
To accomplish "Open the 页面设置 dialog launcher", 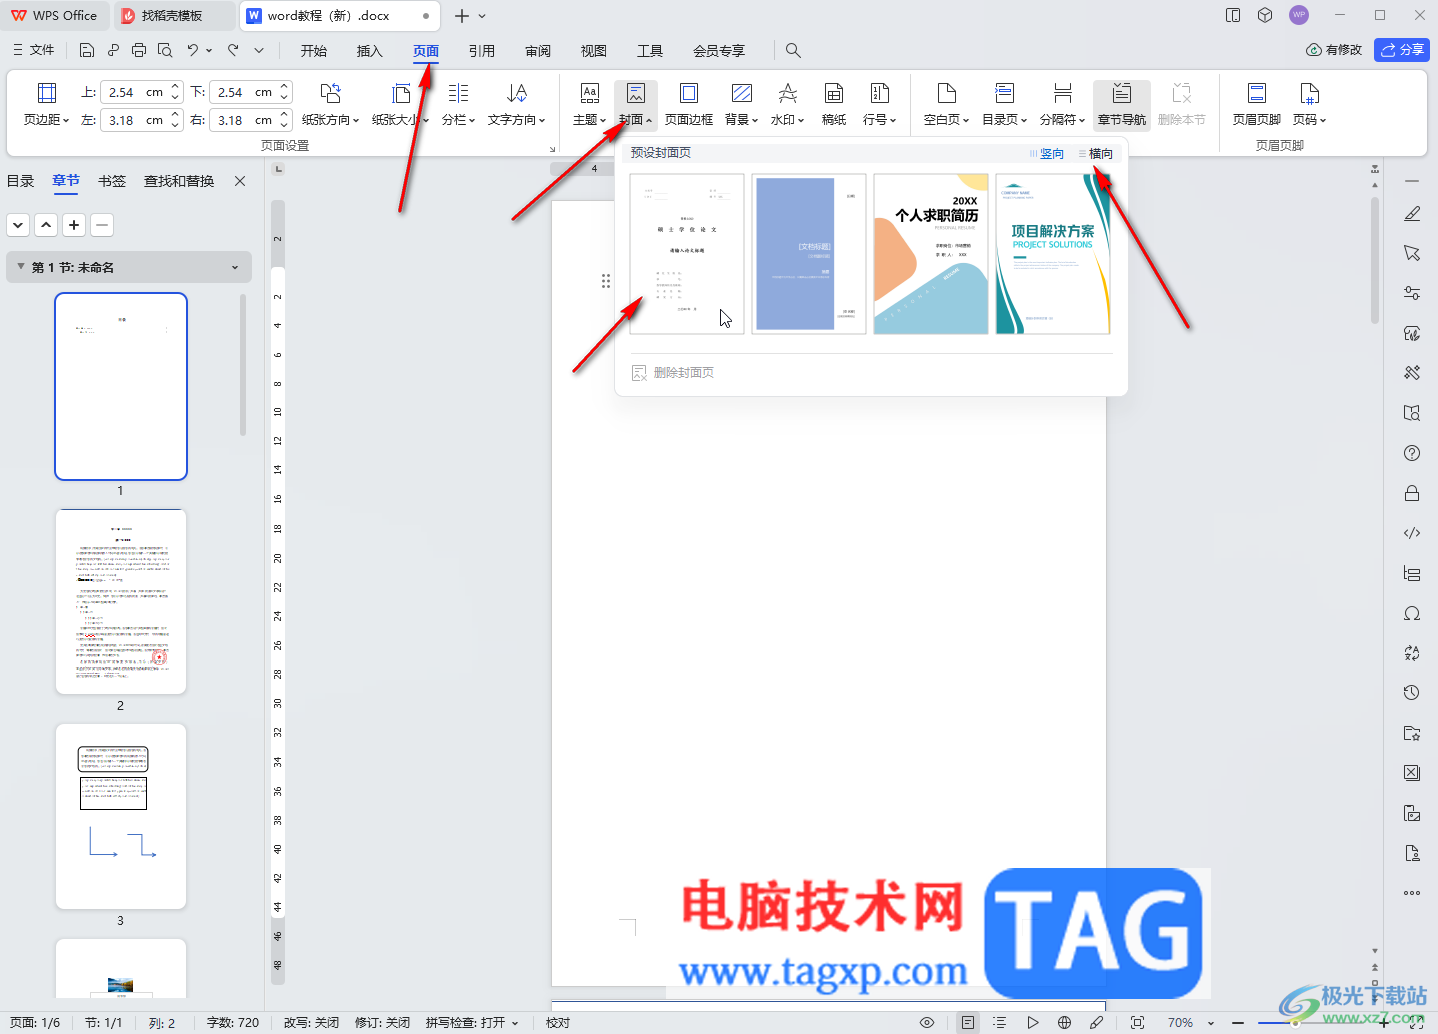I will [x=552, y=149].
